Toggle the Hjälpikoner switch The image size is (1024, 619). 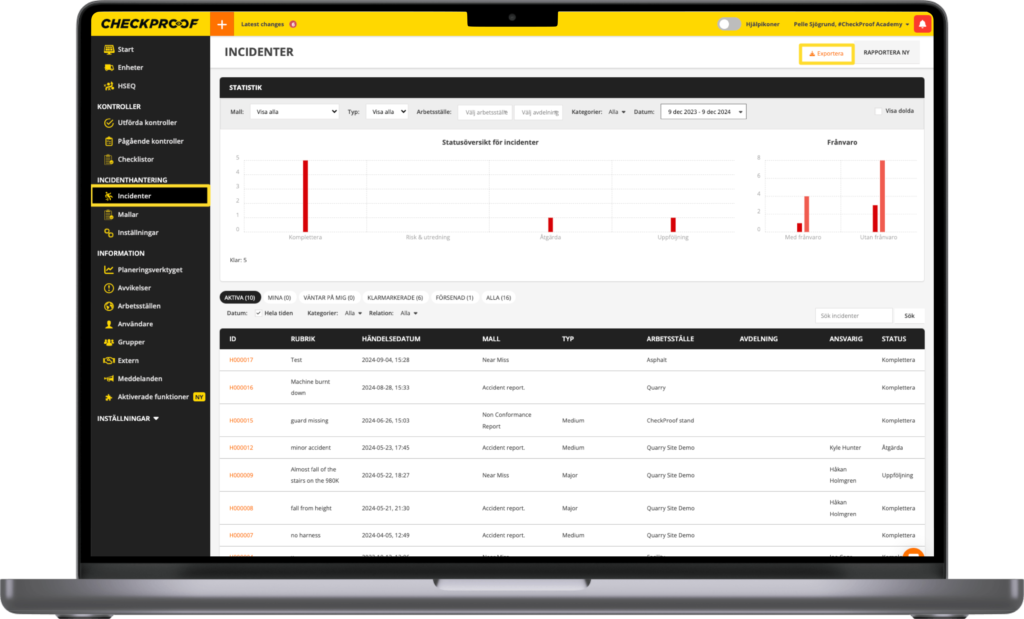click(729, 24)
